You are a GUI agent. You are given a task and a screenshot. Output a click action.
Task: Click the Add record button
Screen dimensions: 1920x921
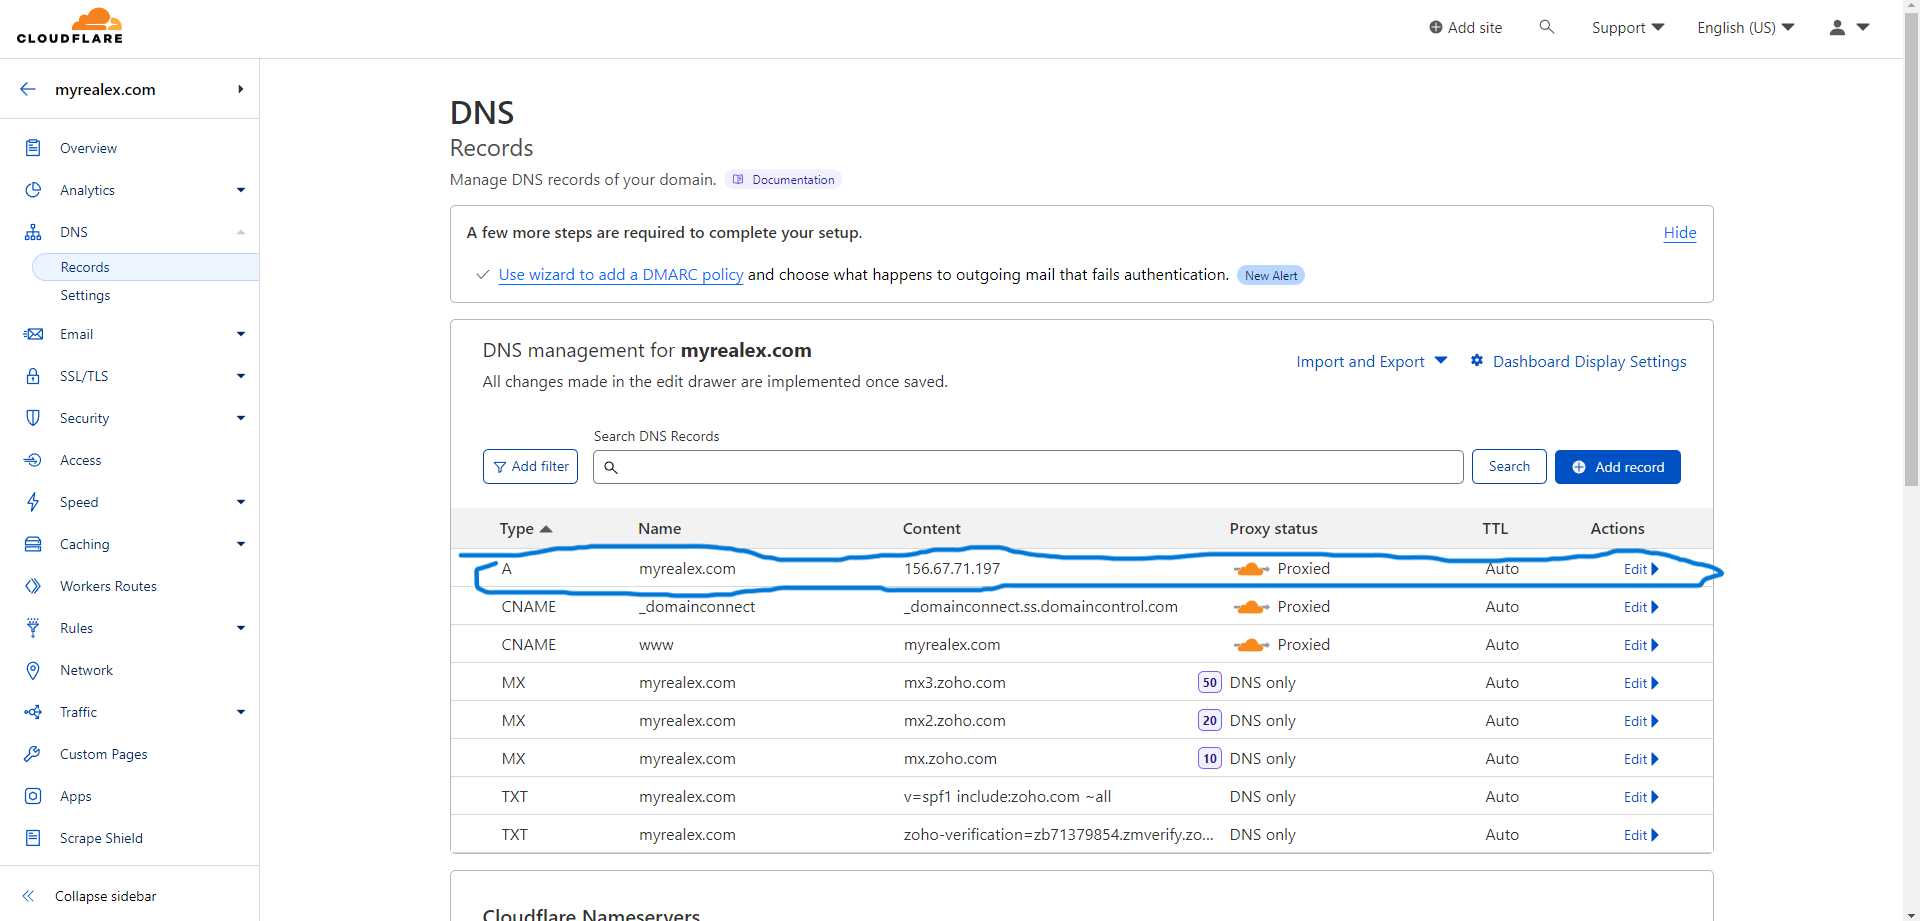(1617, 467)
